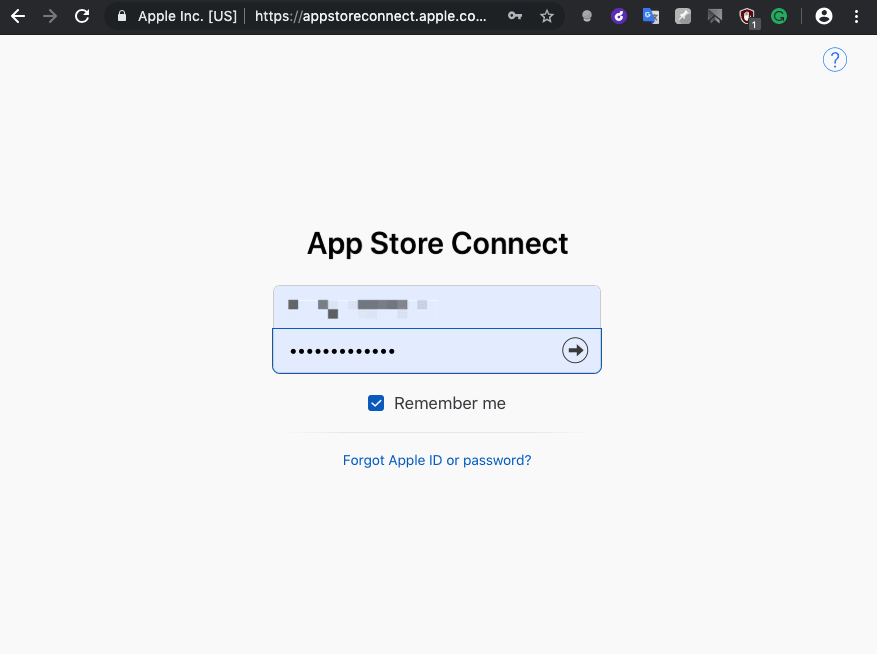877x654 pixels.
Task: Click the browser forward arrow
Action: coord(50,16)
